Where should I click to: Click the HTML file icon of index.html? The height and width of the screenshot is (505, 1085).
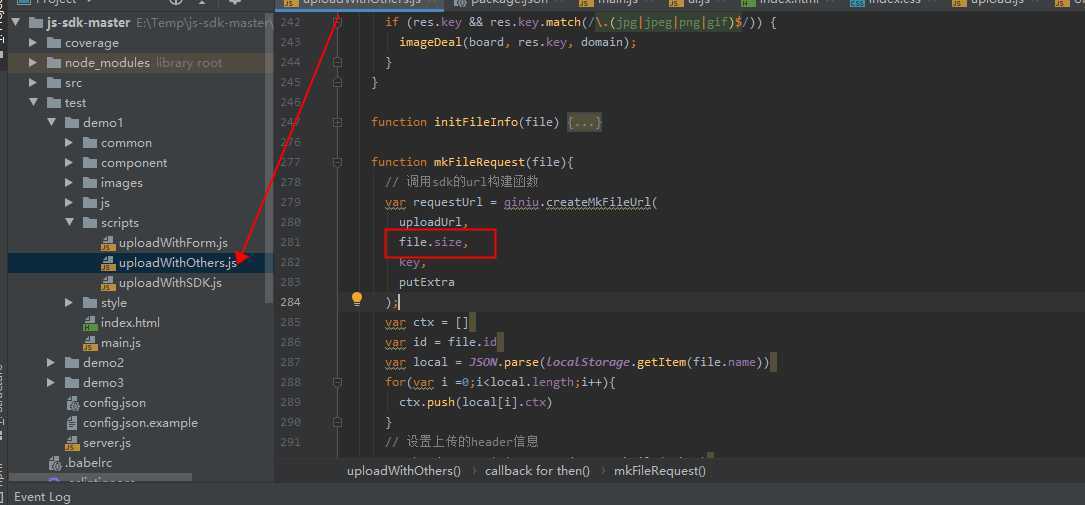pyautogui.click(x=90, y=323)
